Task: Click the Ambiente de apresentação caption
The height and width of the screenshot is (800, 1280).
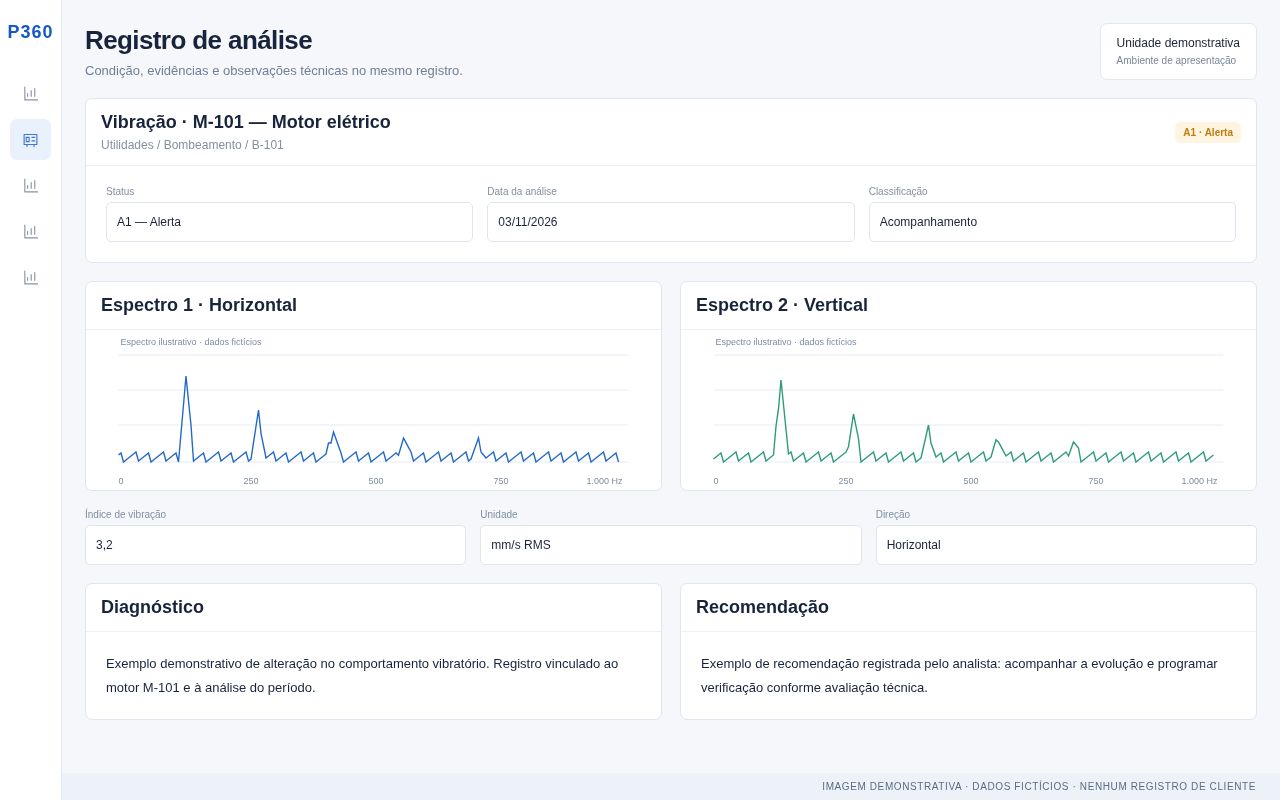Action: 1176,61
